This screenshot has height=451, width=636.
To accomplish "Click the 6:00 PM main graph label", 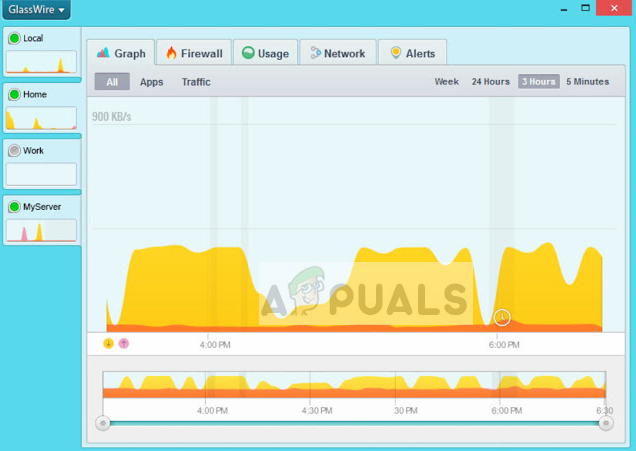I will [504, 345].
